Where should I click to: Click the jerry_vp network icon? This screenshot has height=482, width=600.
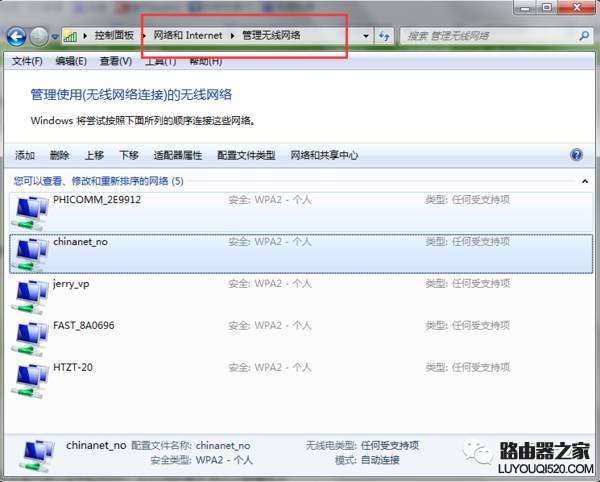pos(30,296)
